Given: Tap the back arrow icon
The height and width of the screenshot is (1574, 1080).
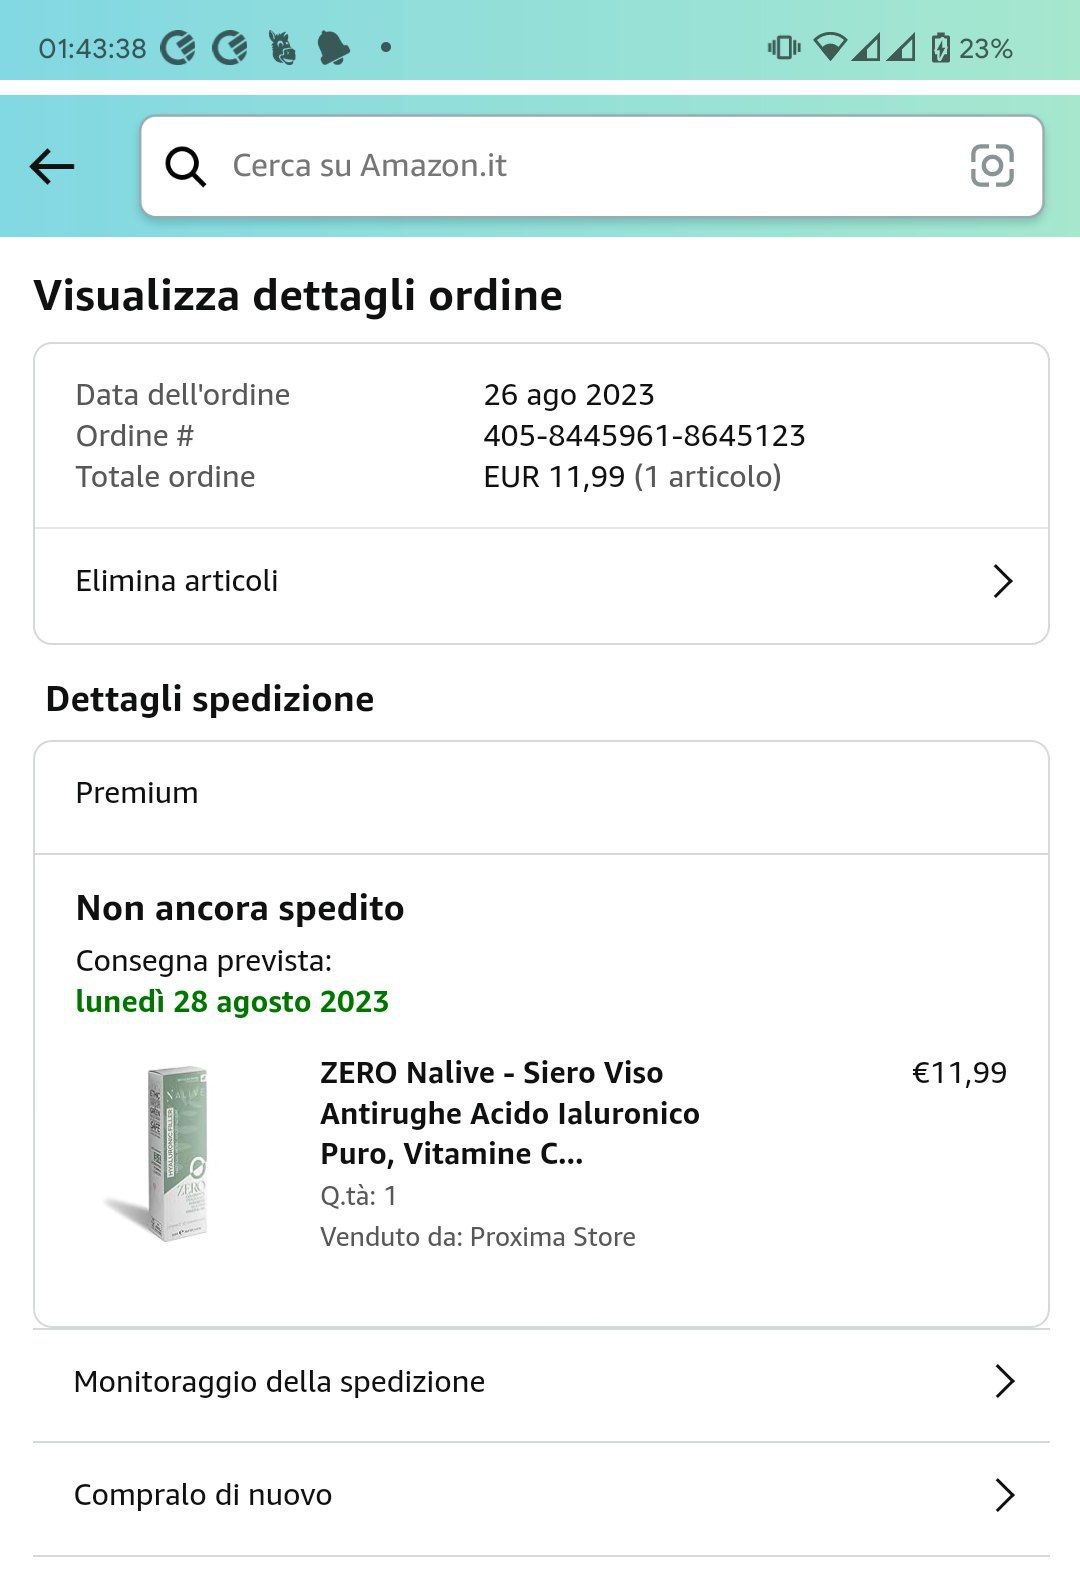Looking at the screenshot, I should (52, 166).
